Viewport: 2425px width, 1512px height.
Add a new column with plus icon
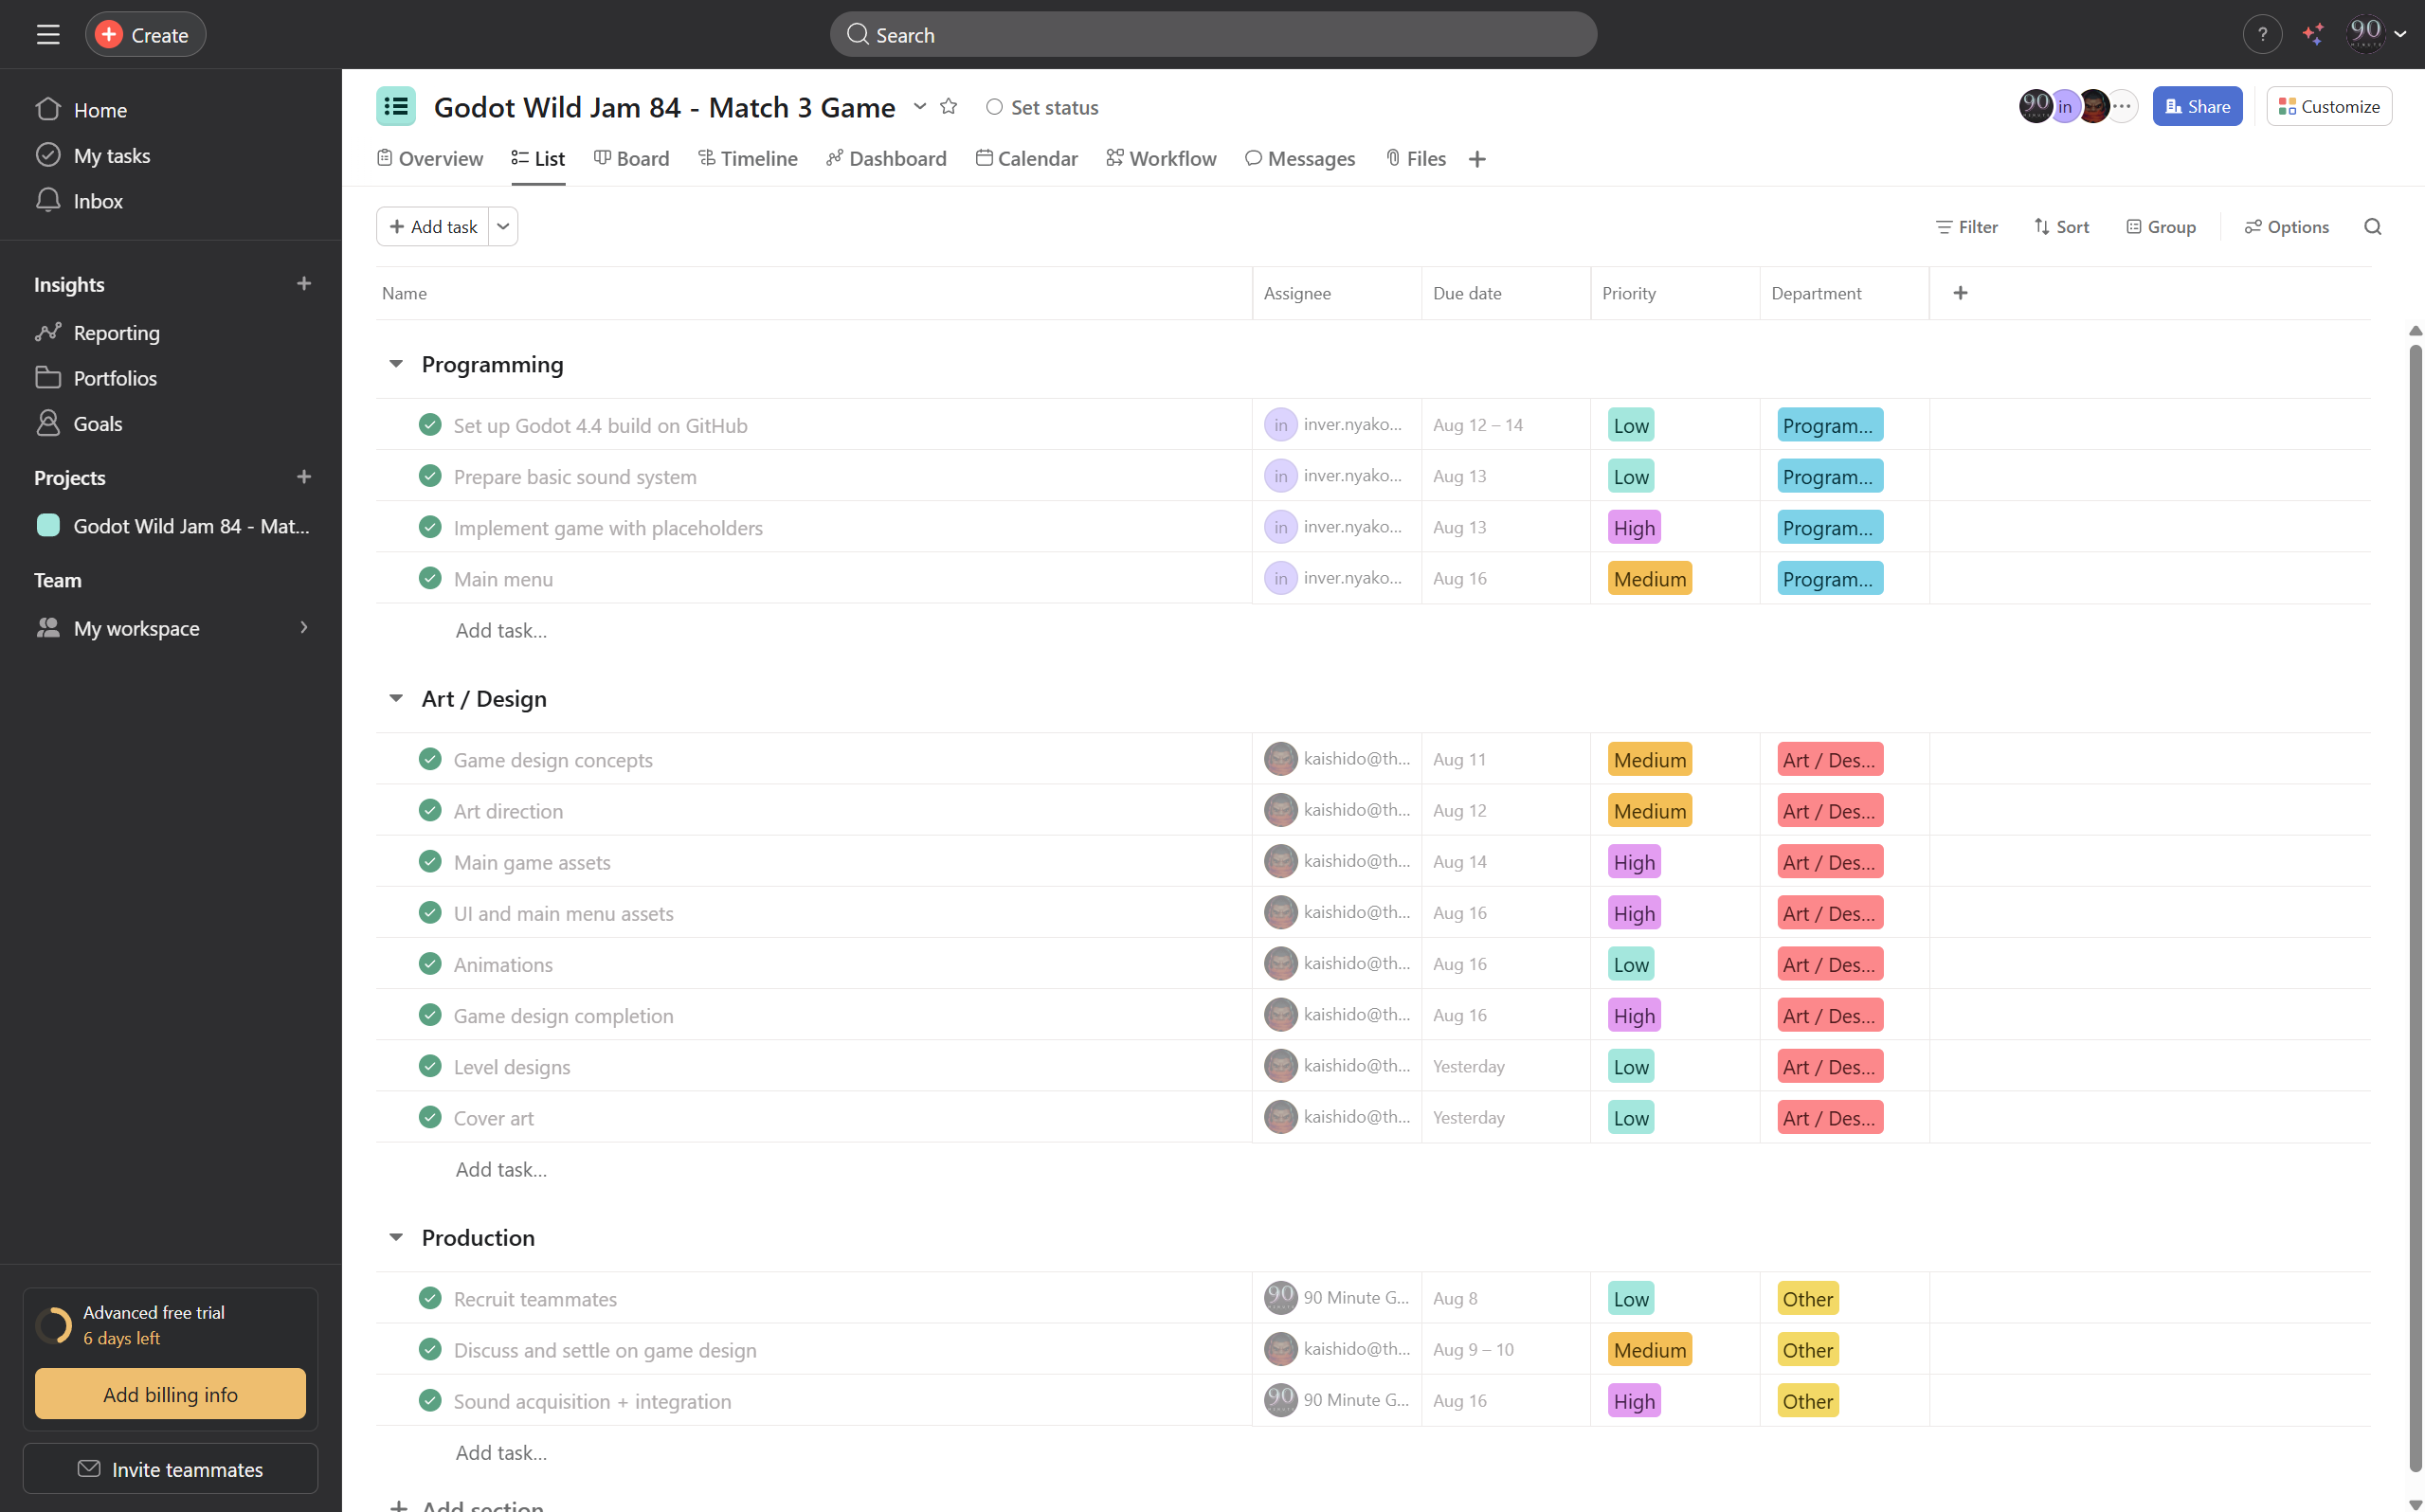click(1960, 293)
